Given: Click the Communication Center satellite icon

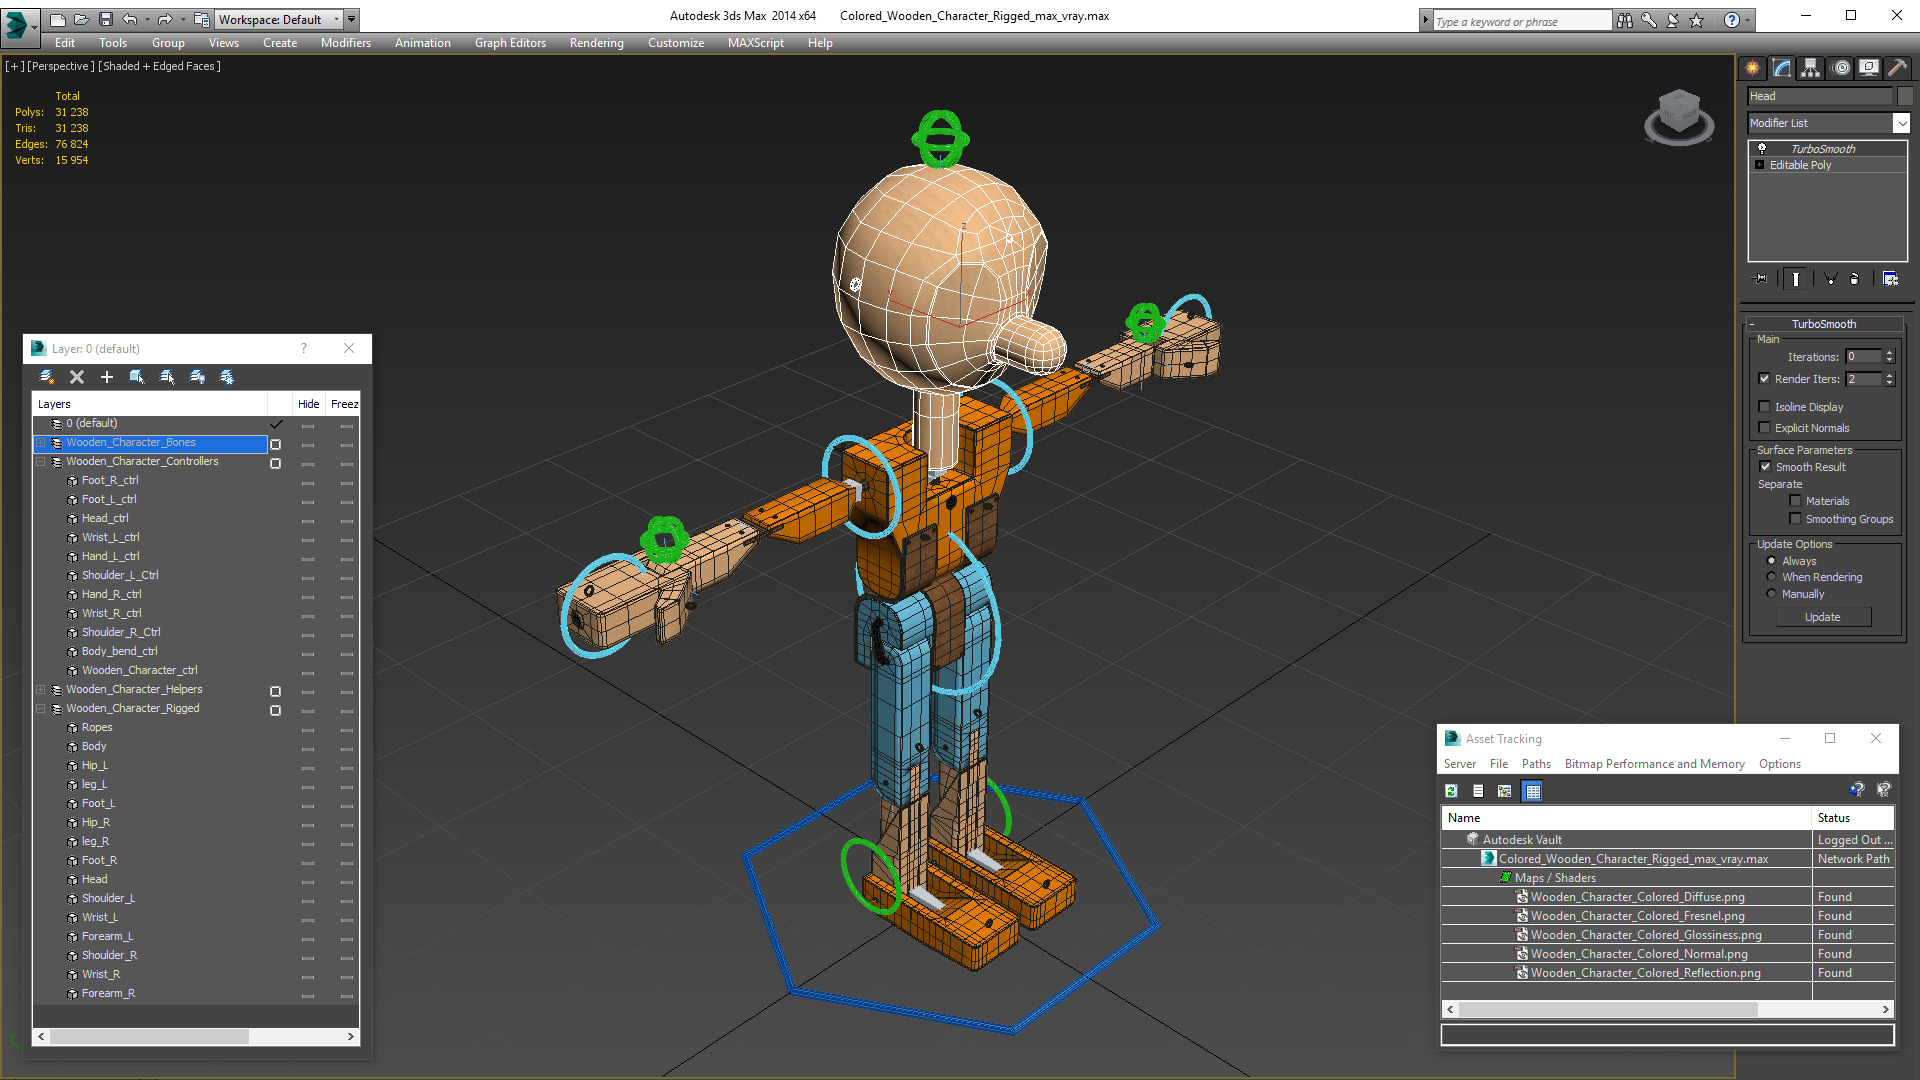Looking at the screenshot, I should (x=1672, y=20).
